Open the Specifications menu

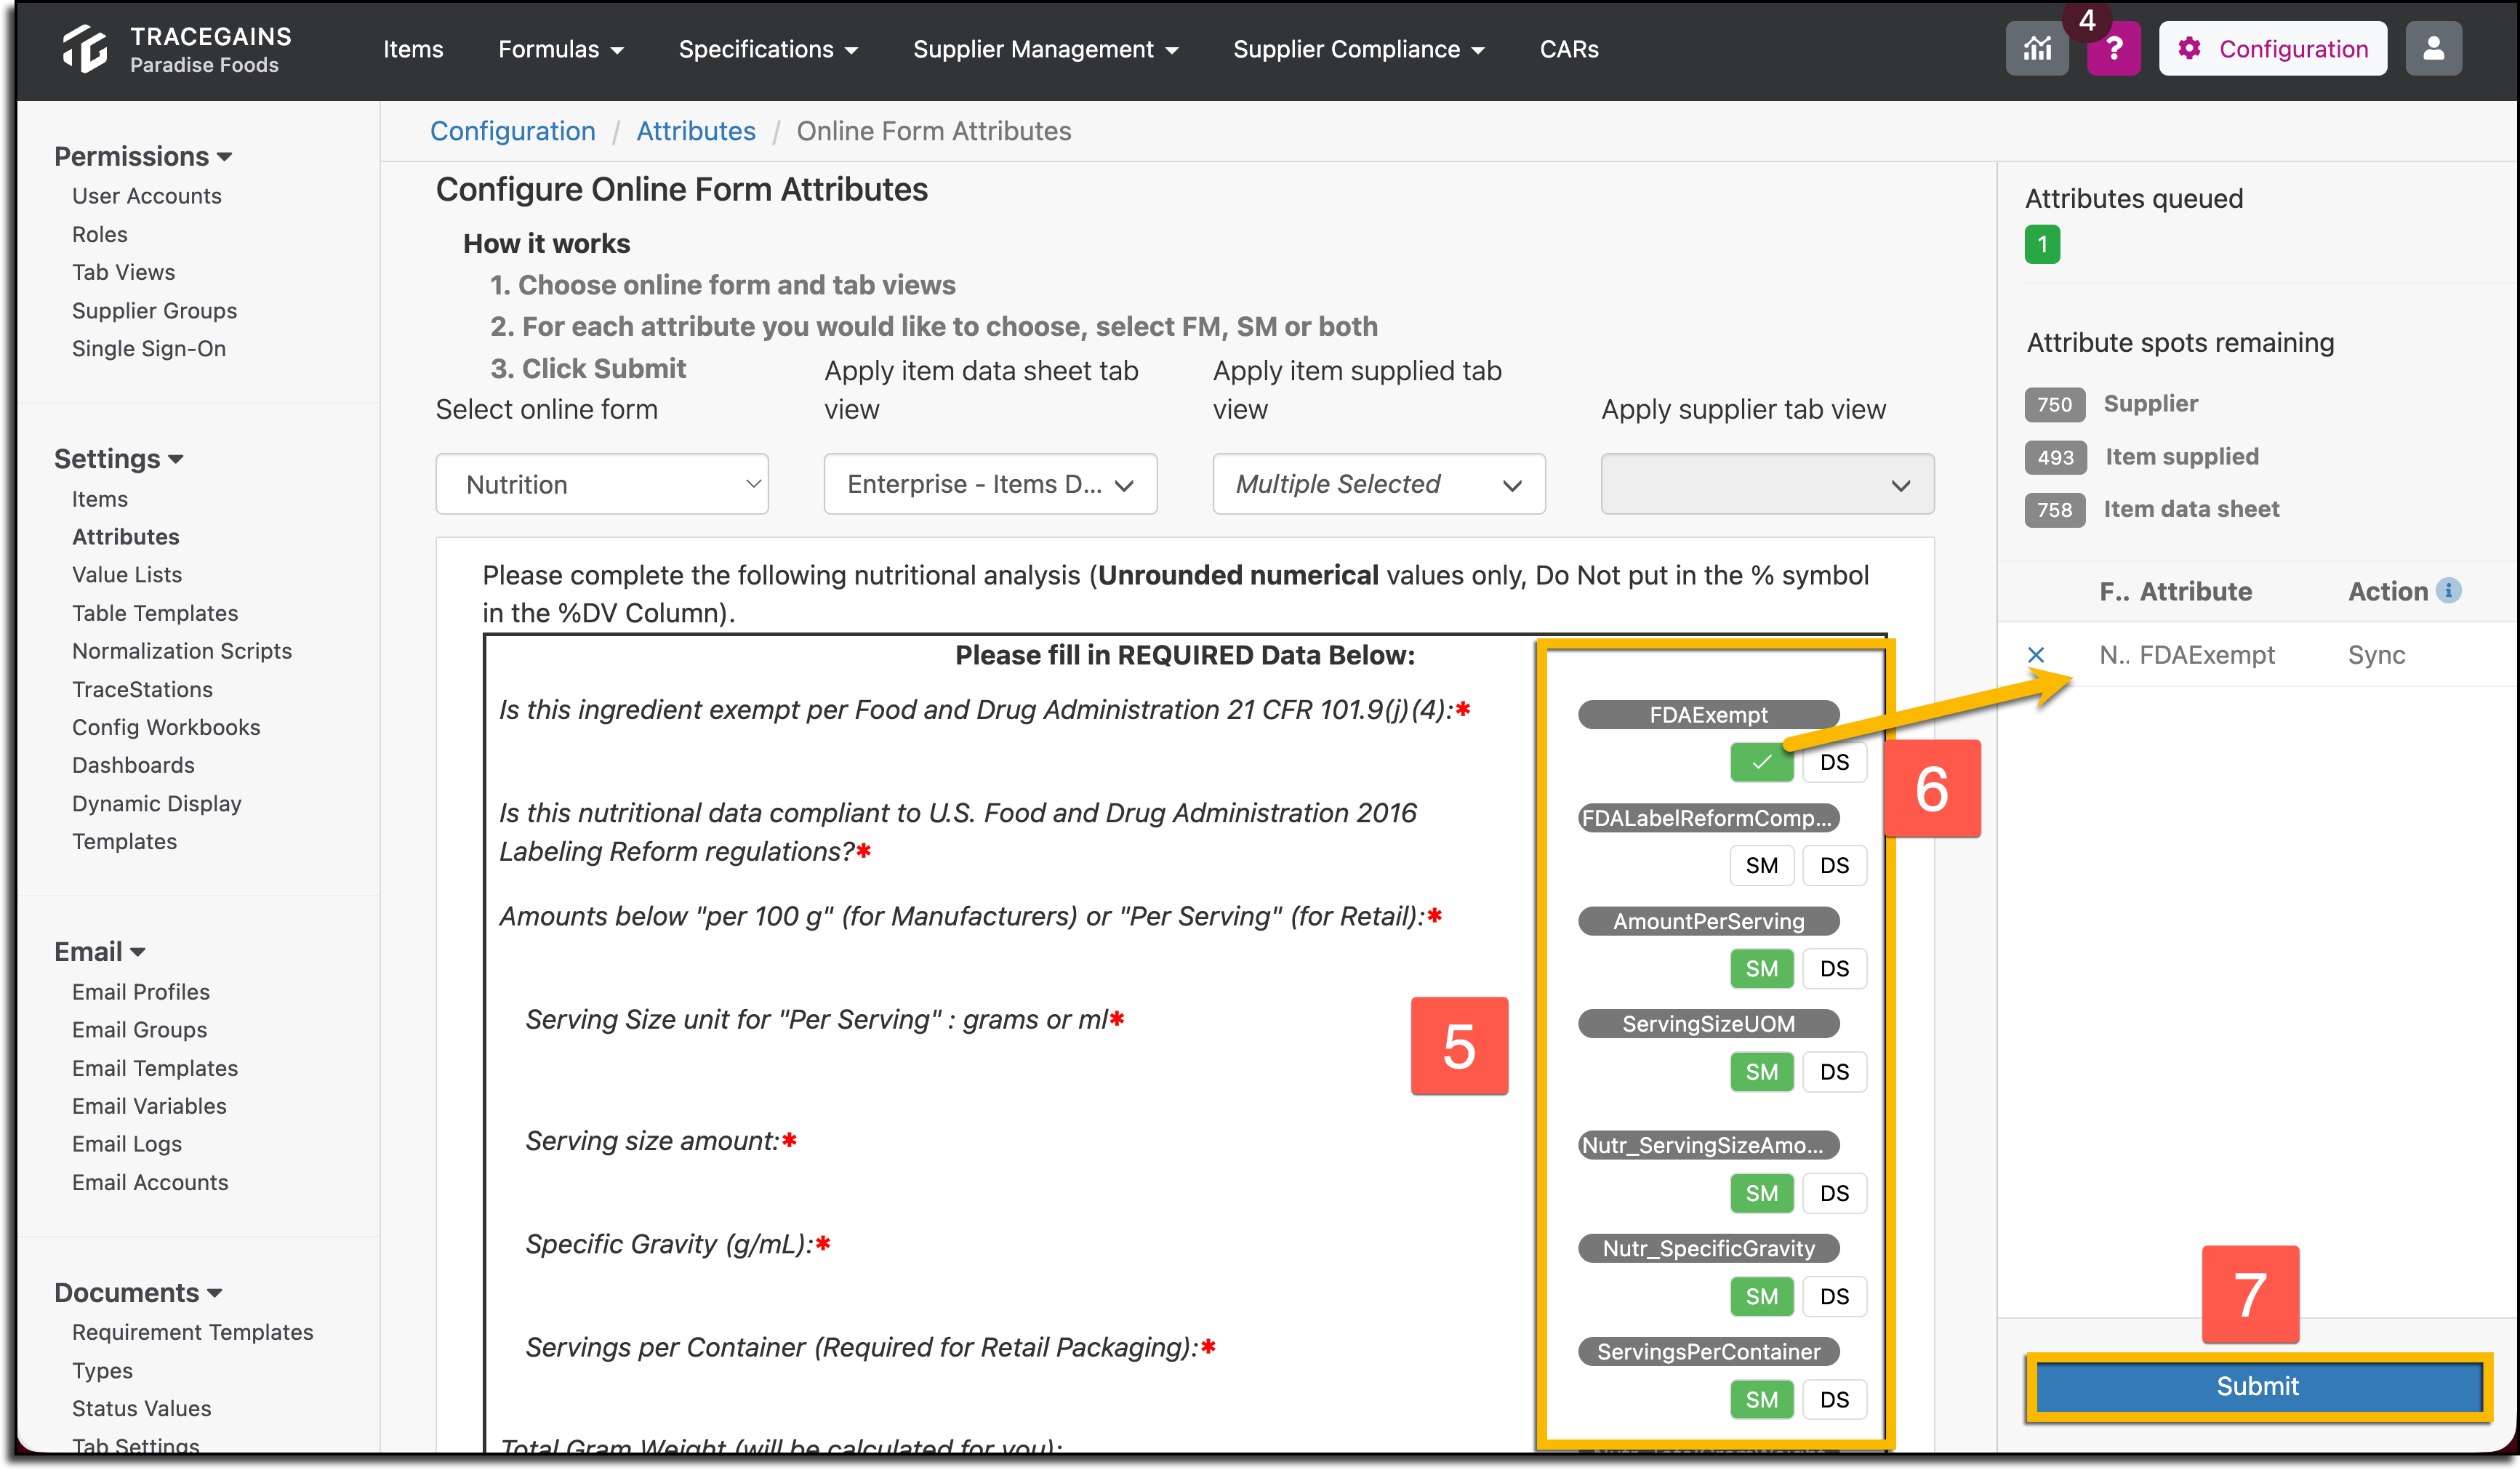pyautogui.click(x=768, y=49)
